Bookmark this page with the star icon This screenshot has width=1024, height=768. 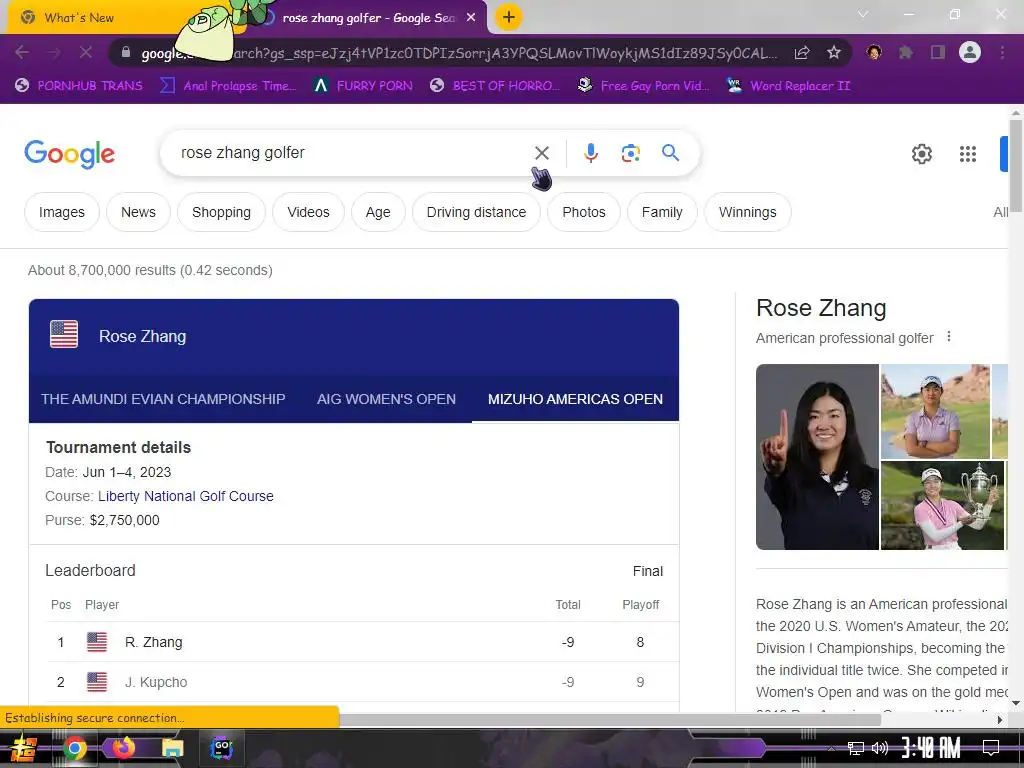pyautogui.click(x=833, y=53)
